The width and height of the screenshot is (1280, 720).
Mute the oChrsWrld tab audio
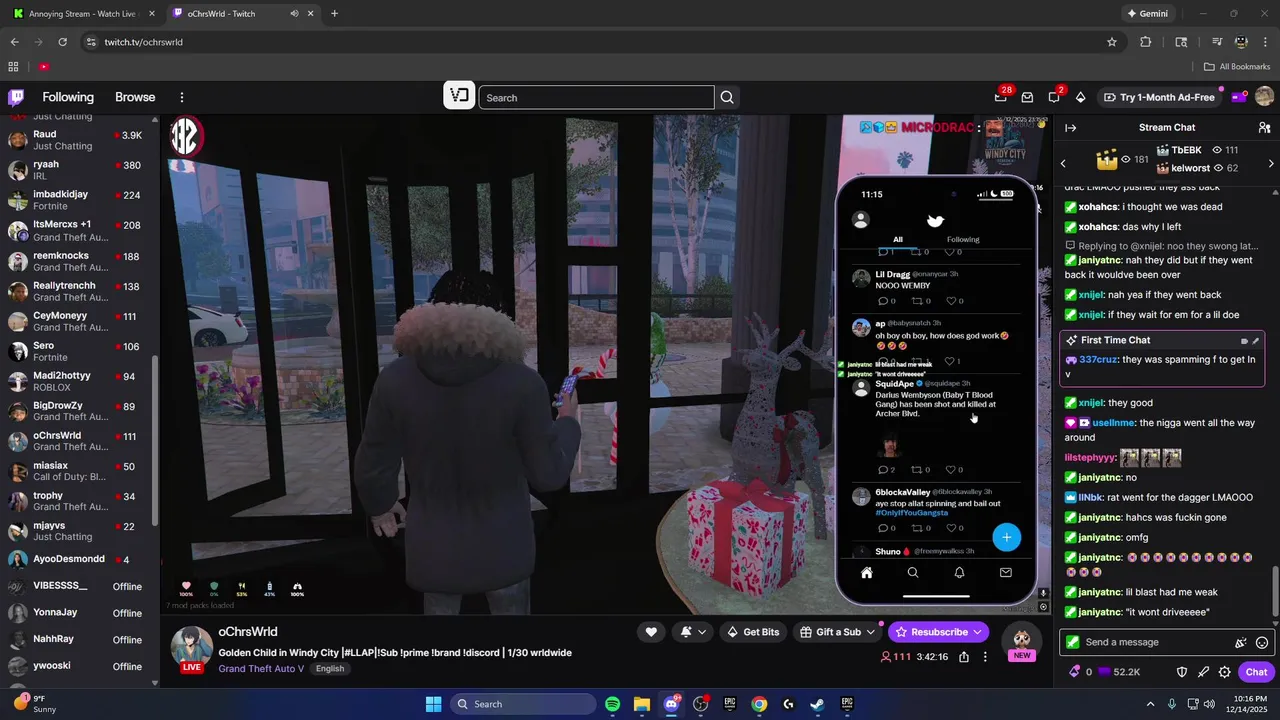[294, 14]
